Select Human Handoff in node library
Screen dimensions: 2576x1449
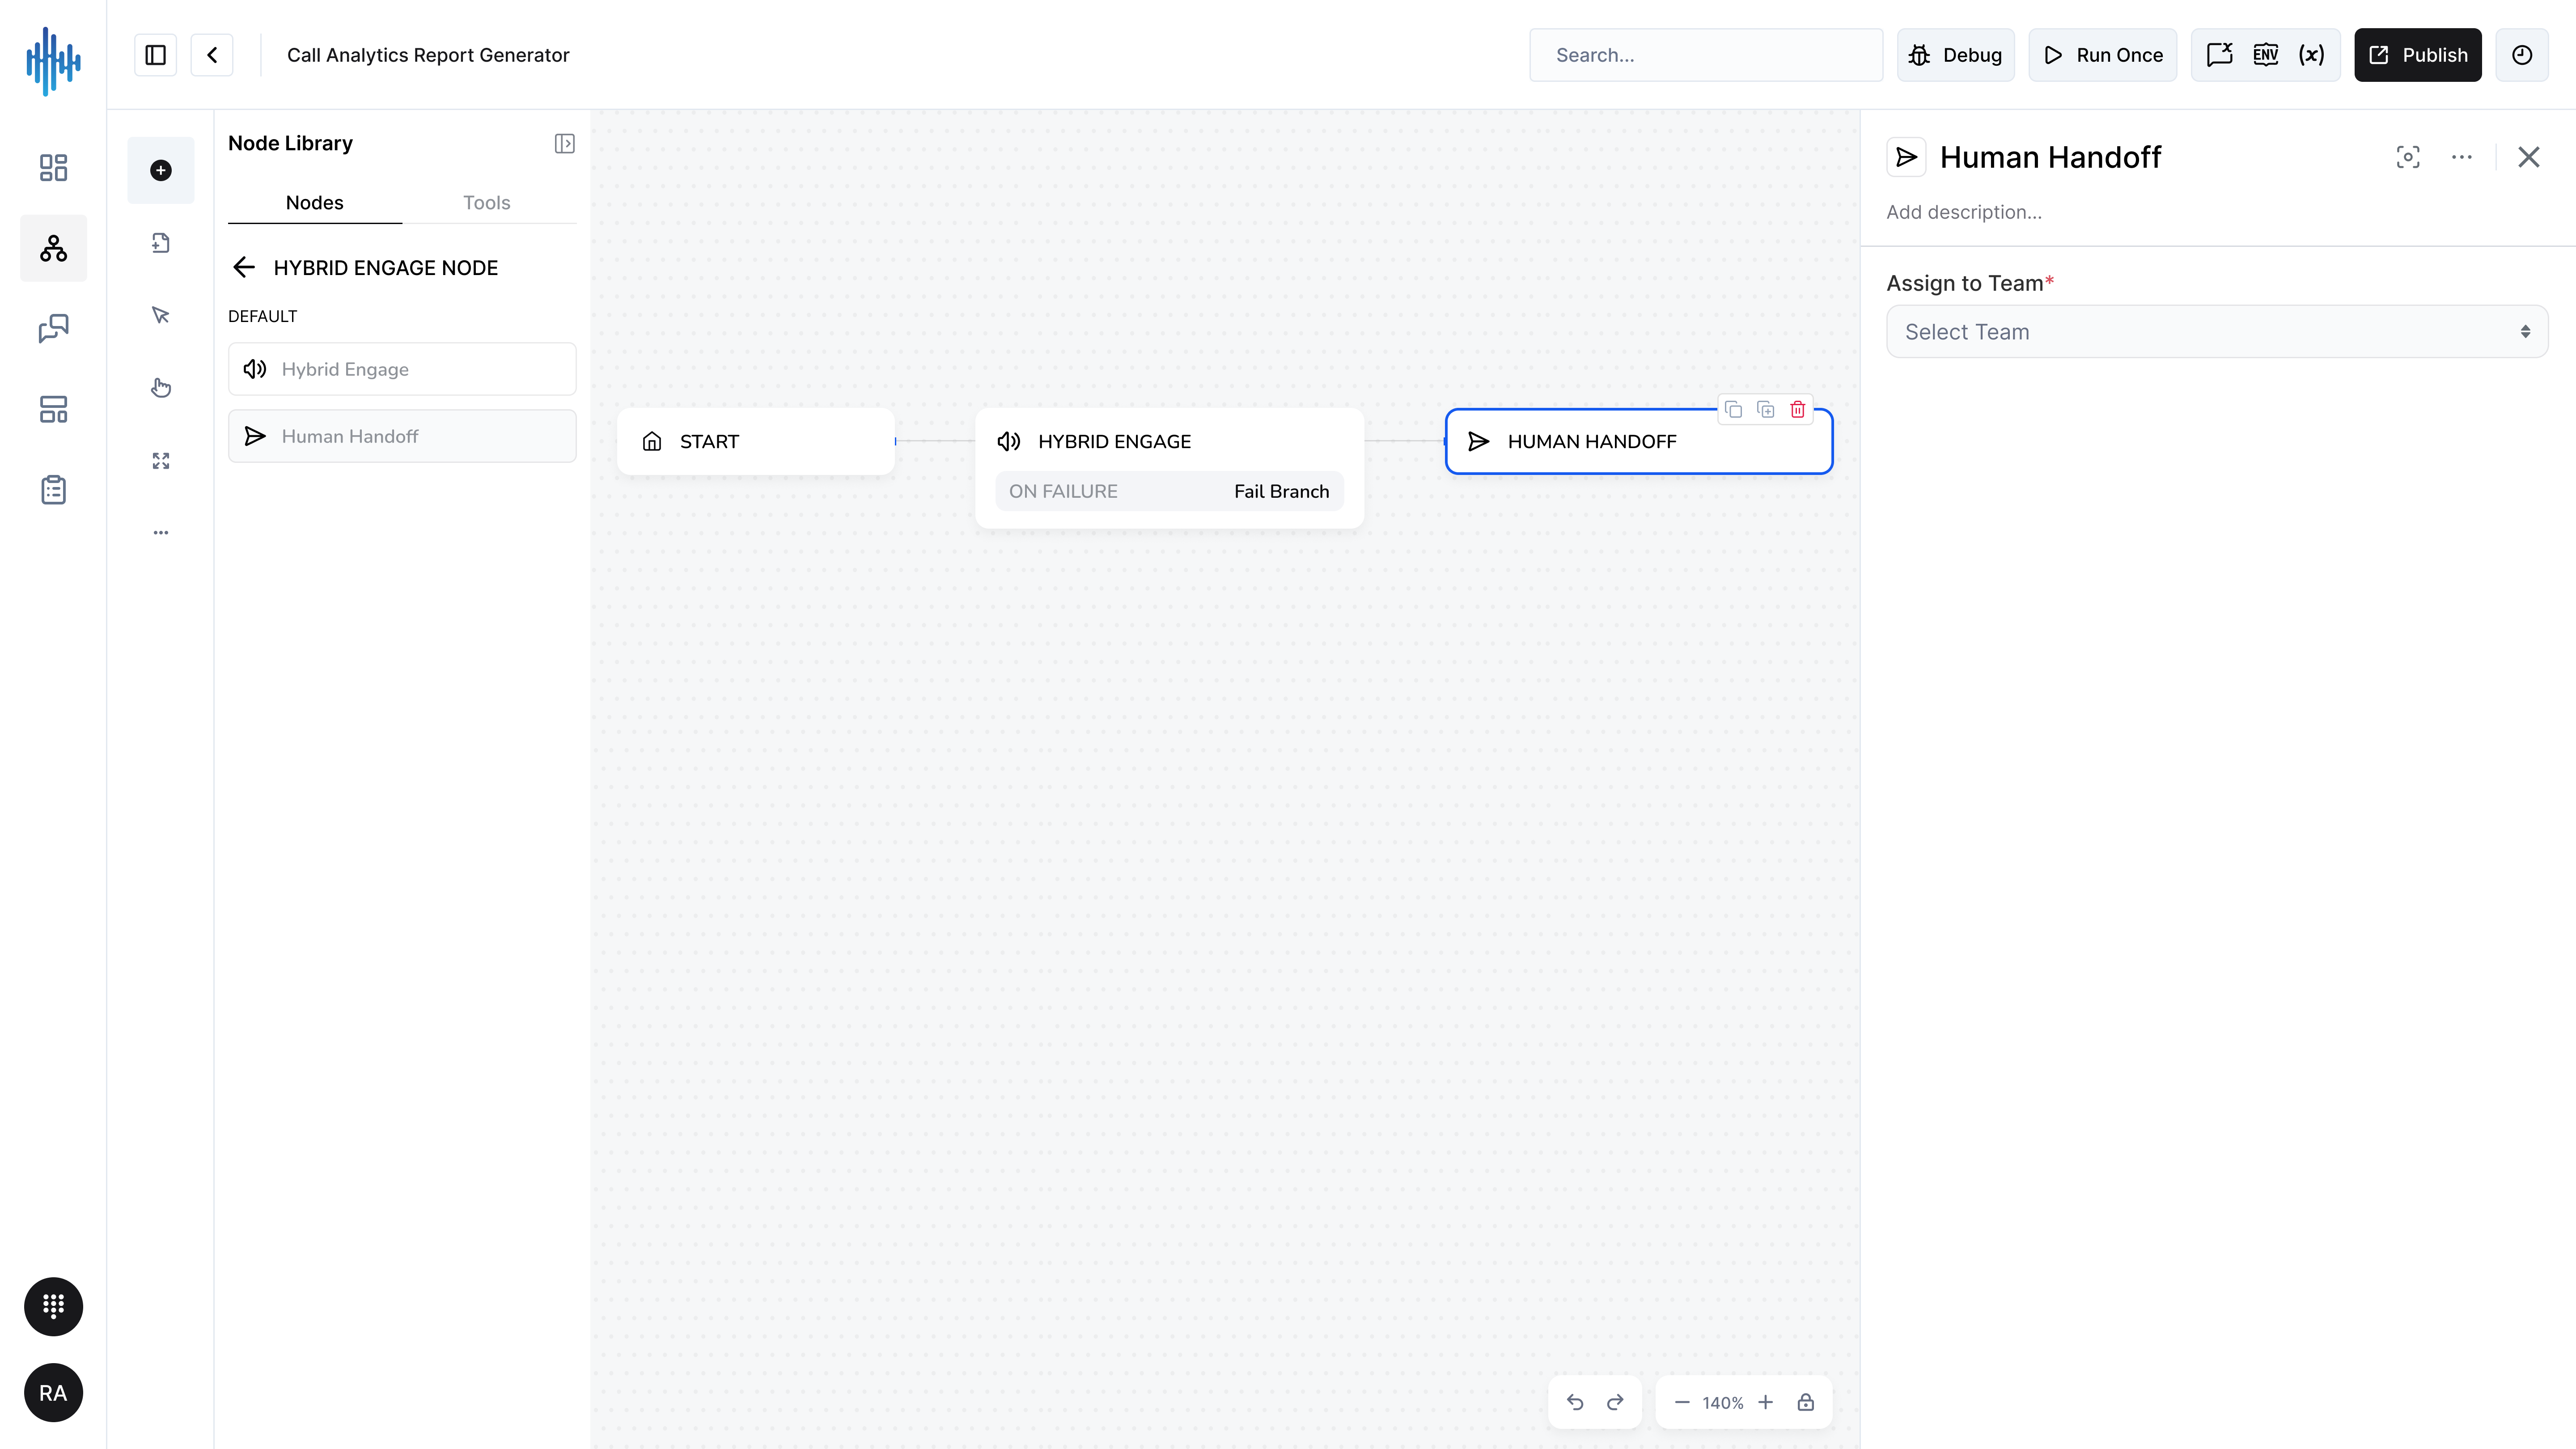(402, 436)
